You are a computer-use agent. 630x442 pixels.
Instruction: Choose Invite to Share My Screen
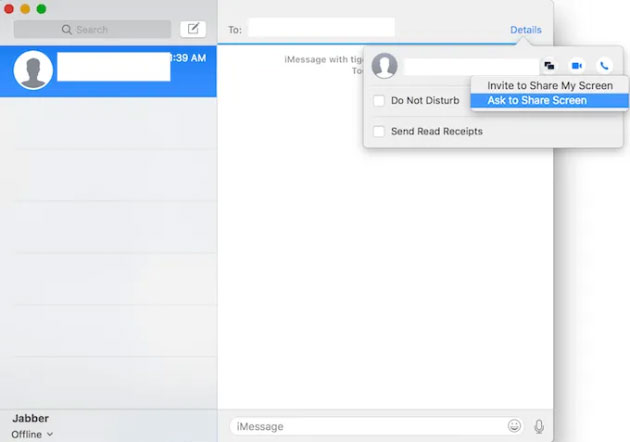[550, 86]
